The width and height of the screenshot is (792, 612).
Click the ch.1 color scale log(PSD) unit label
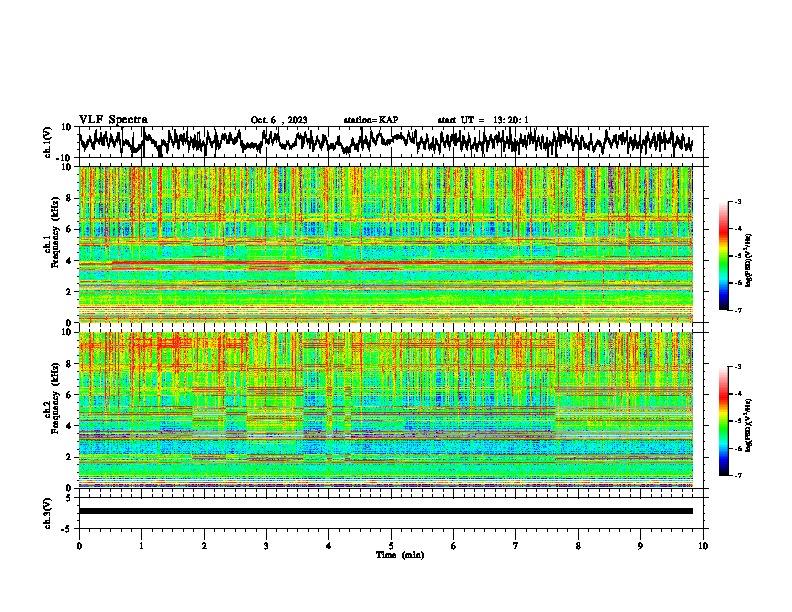pos(749,261)
